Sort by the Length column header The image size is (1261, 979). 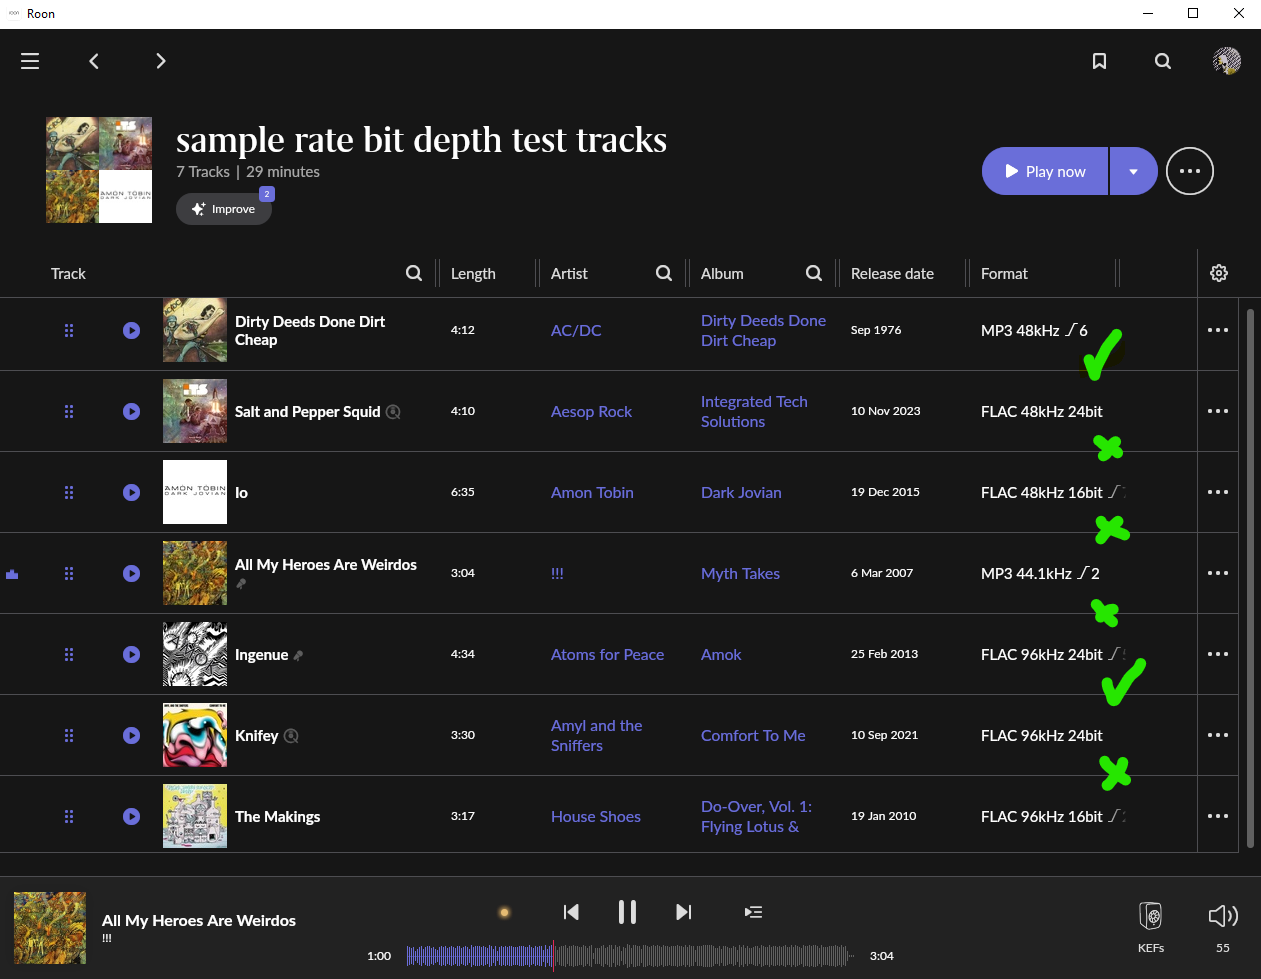(x=473, y=274)
